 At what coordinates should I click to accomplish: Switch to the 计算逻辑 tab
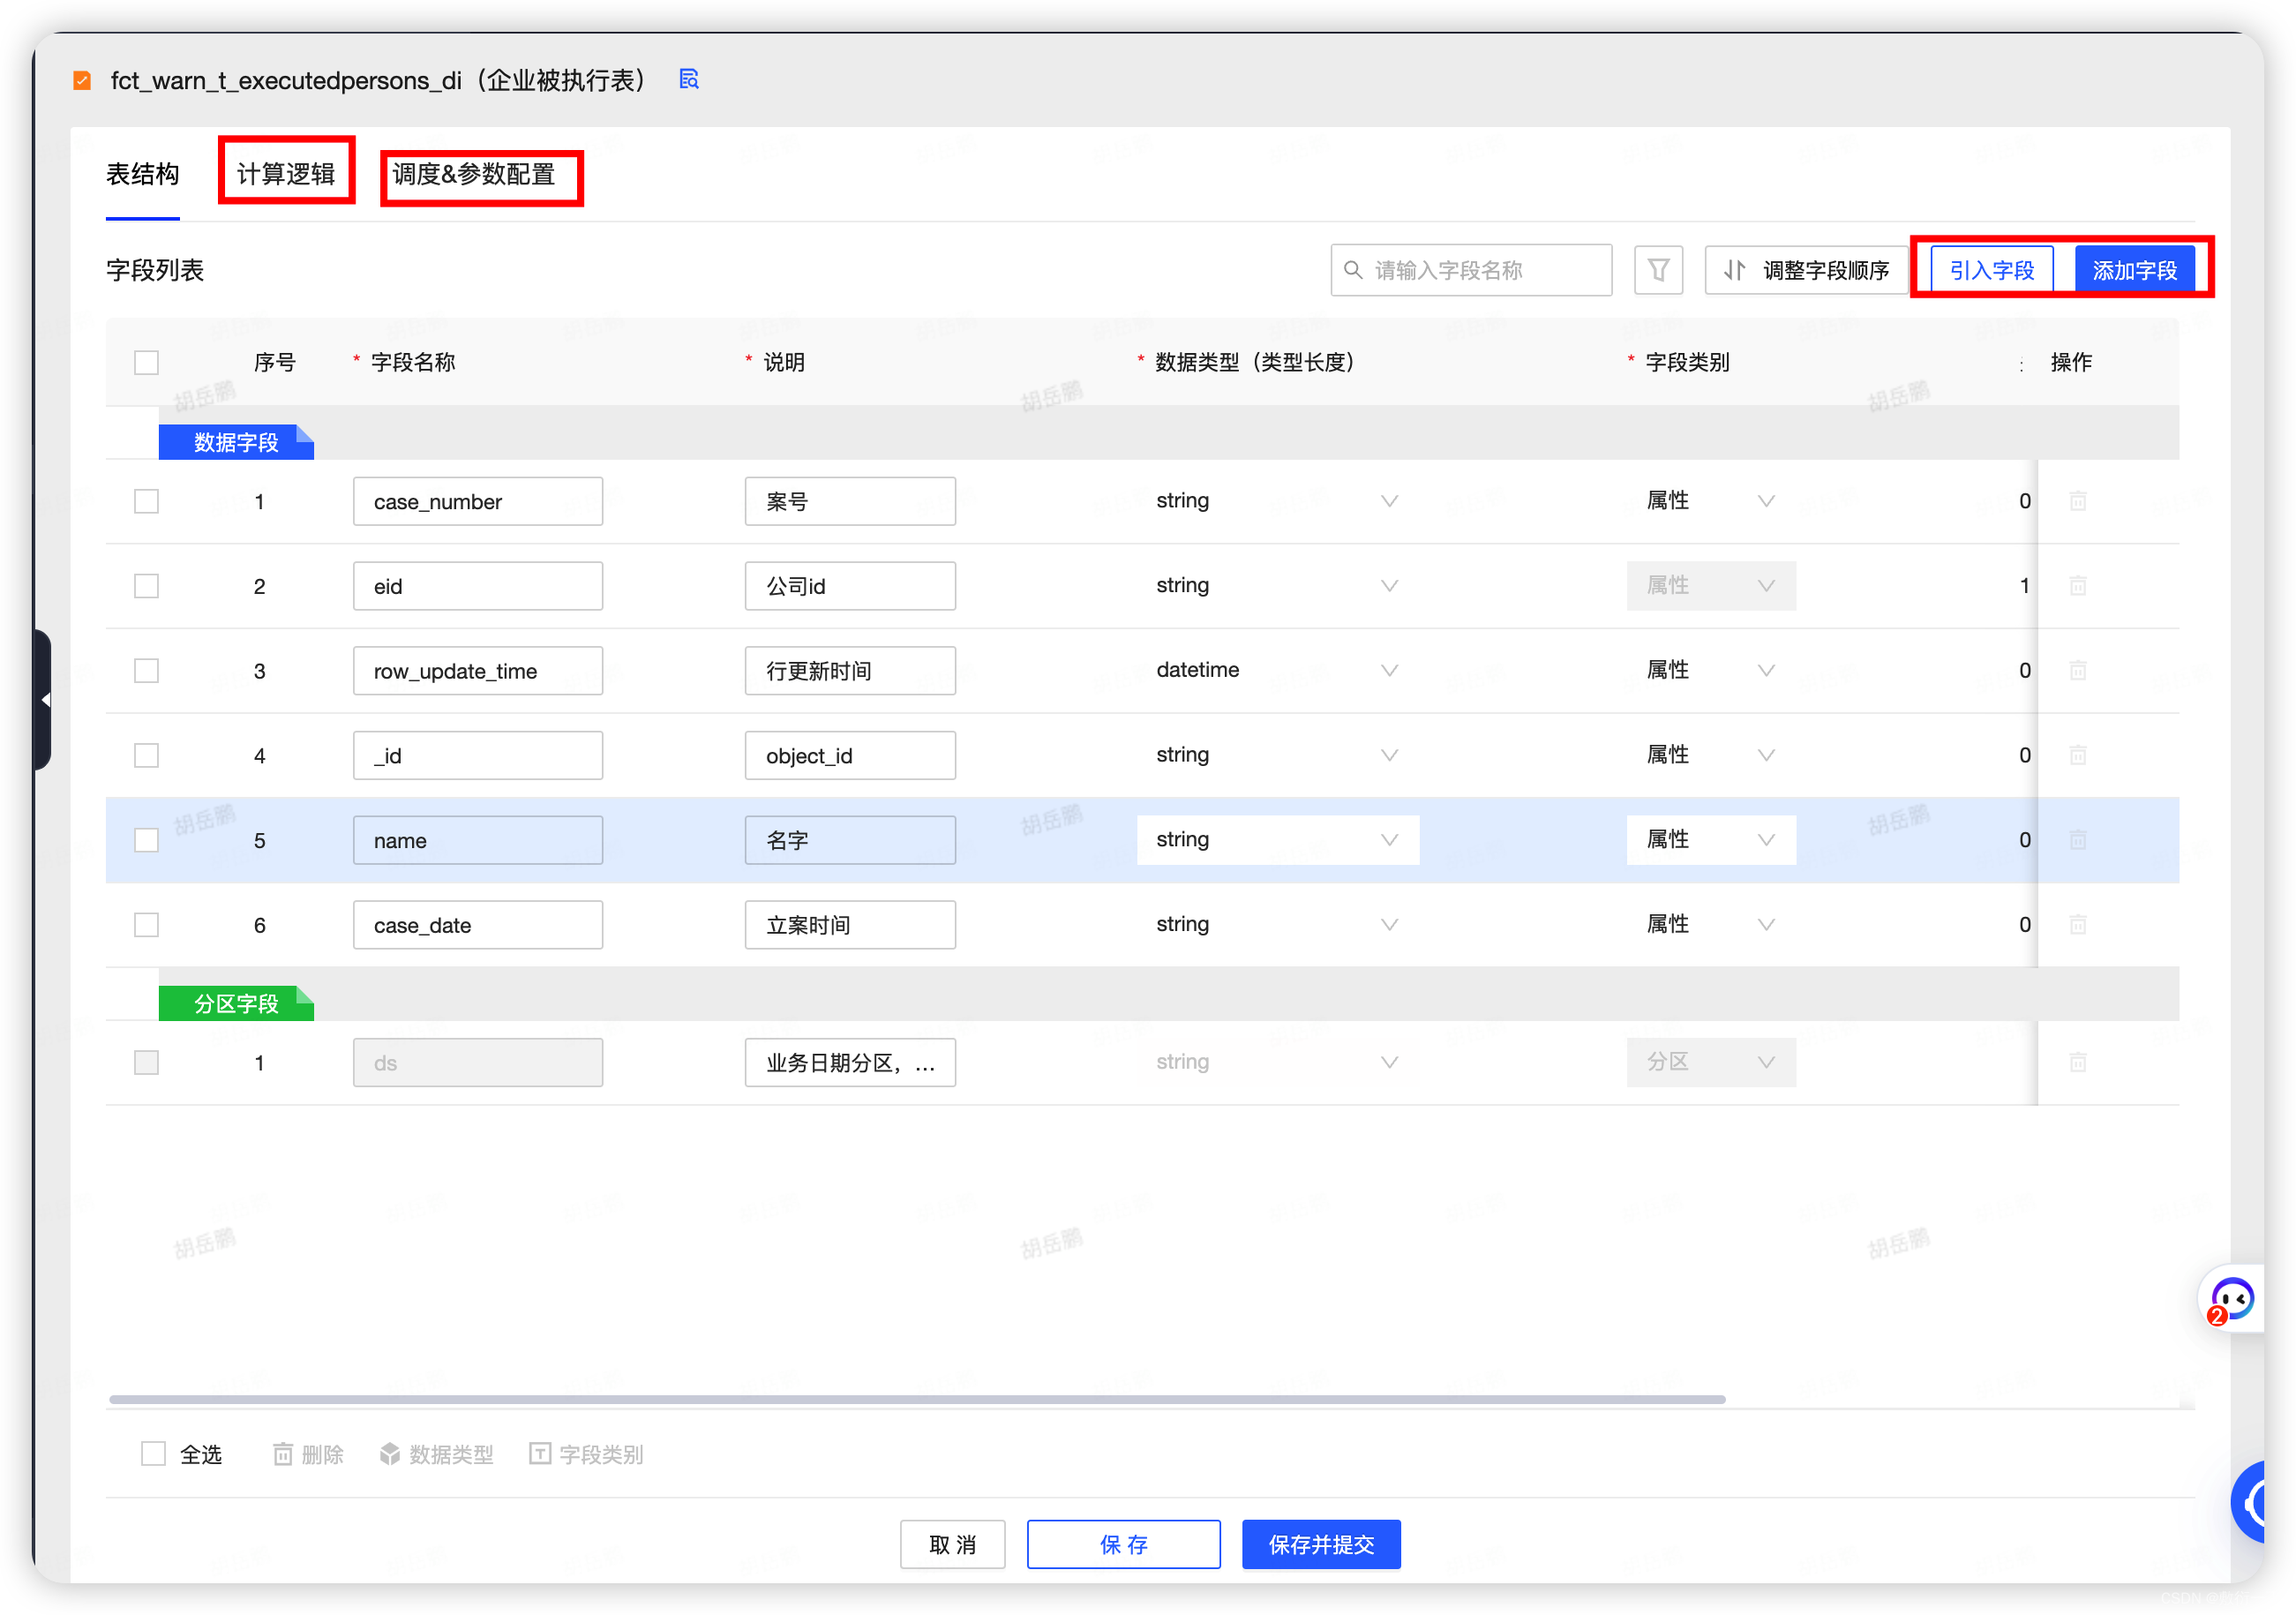pyautogui.click(x=286, y=174)
